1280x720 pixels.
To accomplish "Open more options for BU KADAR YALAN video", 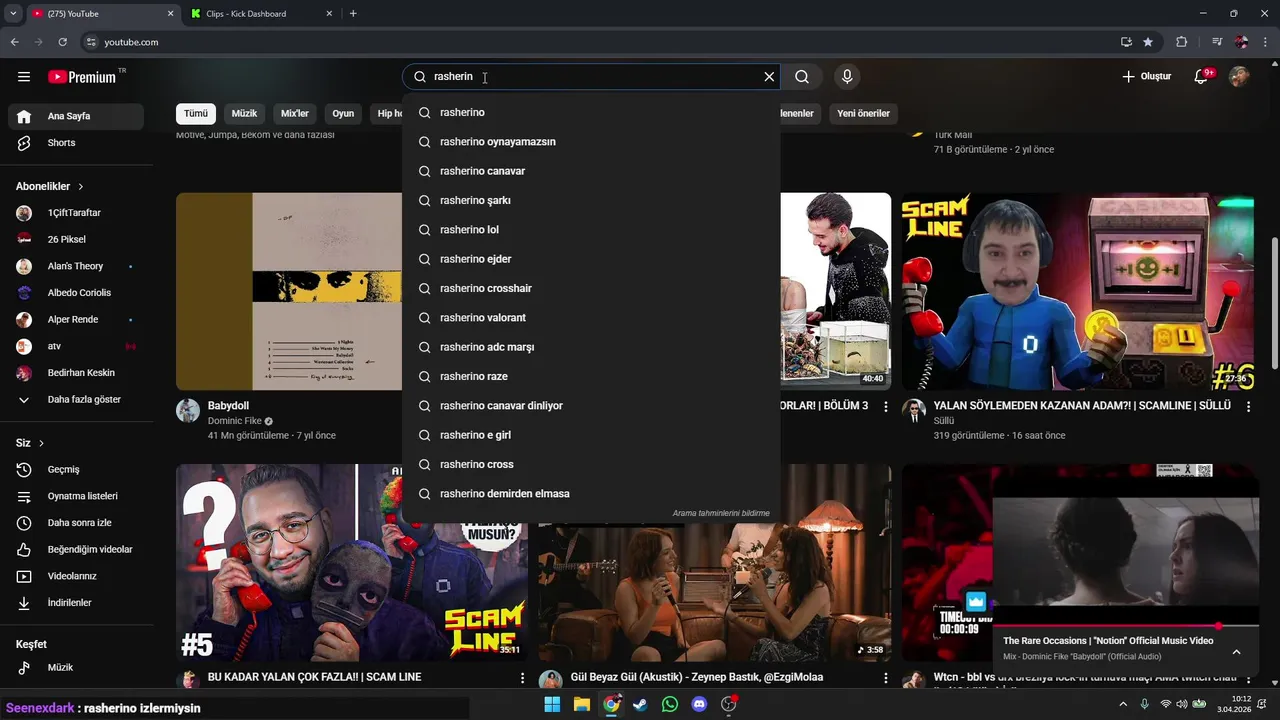I will 522,678.
